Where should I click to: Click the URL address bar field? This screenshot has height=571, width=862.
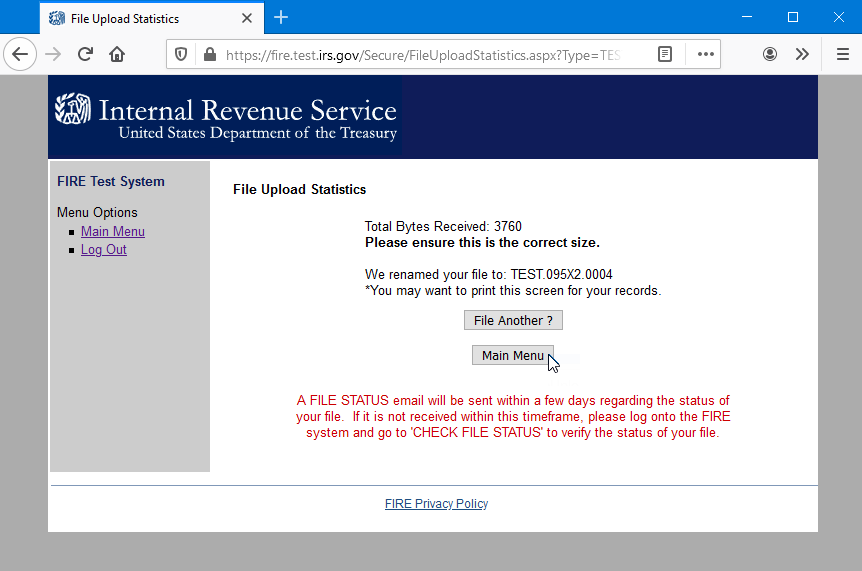pyautogui.click(x=420, y=55)
